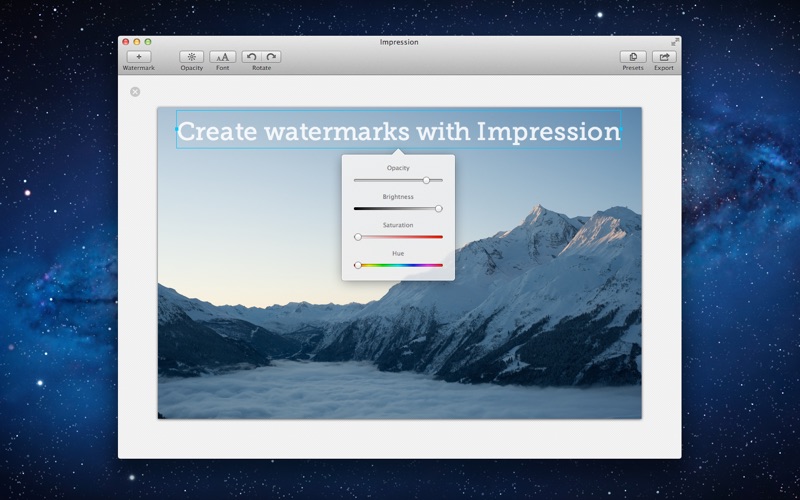Click the Export share icon
Viewport: 800px width, 500px height.
point(664,57)
